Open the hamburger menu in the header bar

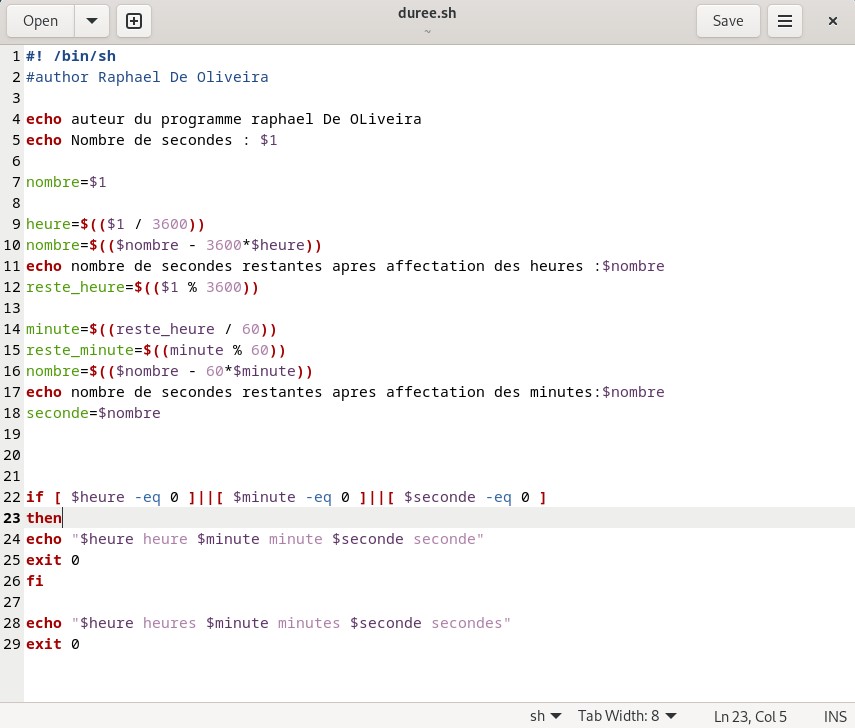(785, 20)
